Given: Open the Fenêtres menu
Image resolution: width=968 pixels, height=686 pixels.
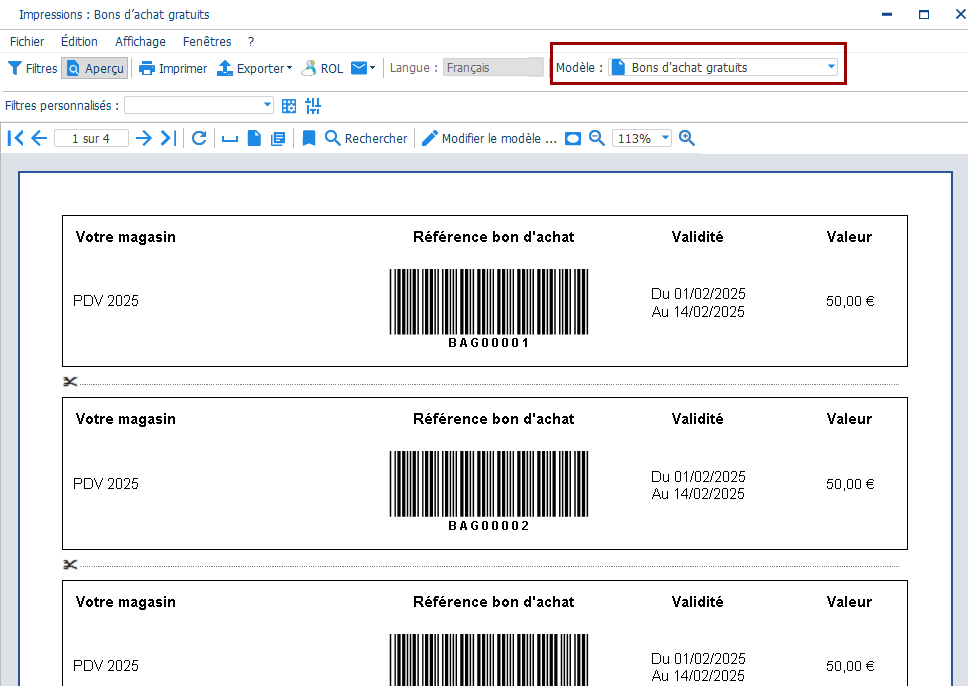Looking at the screenshot, I should click(x=207, y=41).
